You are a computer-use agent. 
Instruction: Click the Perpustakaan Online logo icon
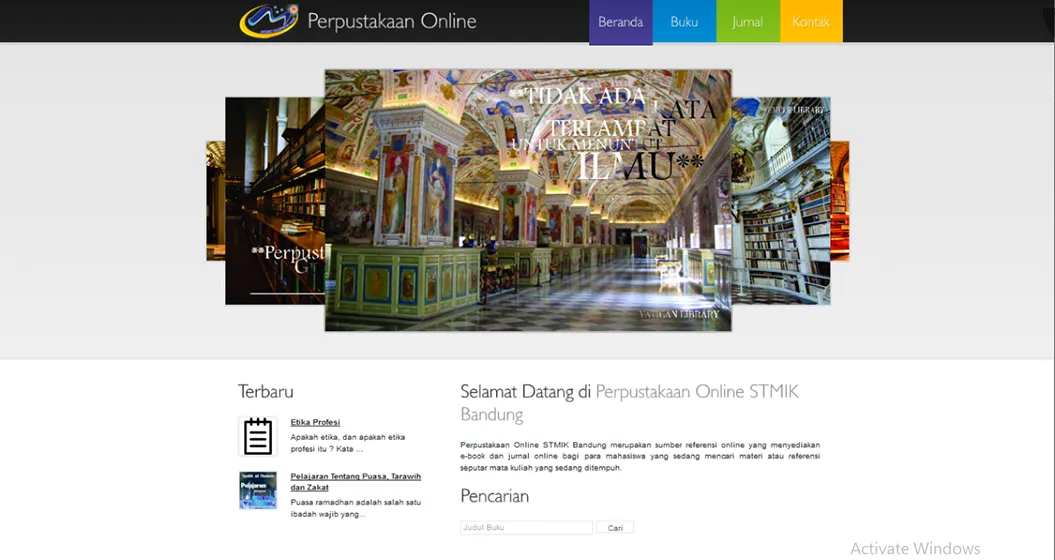point(268,21)
